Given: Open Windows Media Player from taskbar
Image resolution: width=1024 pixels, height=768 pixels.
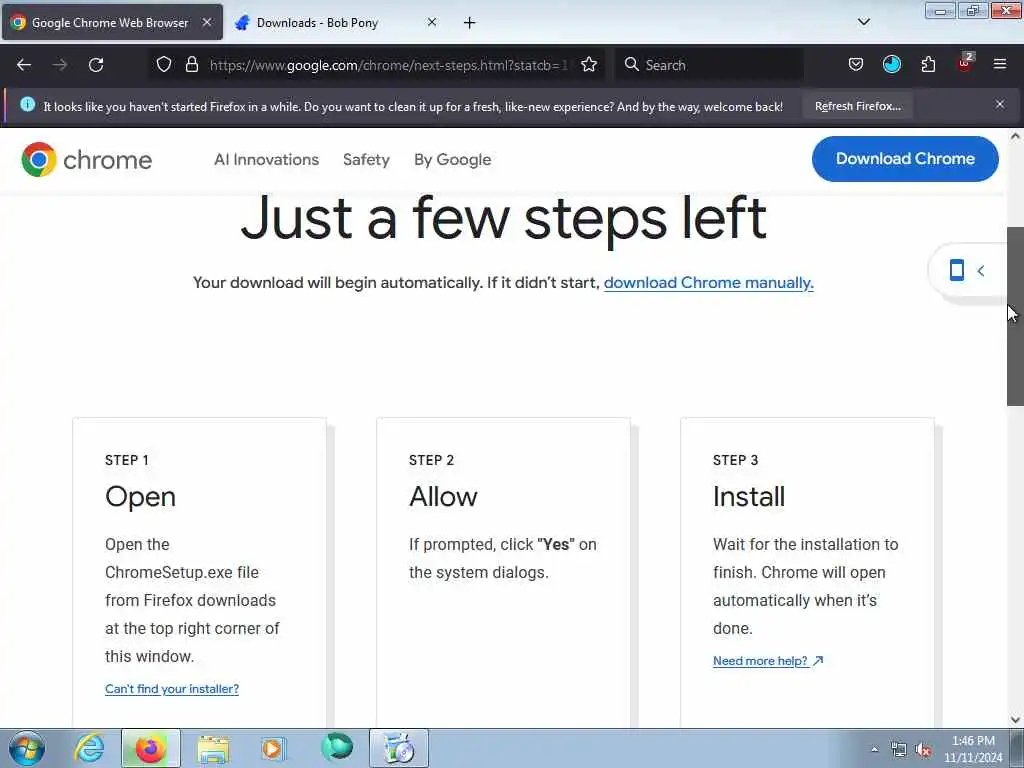Looking at the screenshot, I should click(274, 748).
